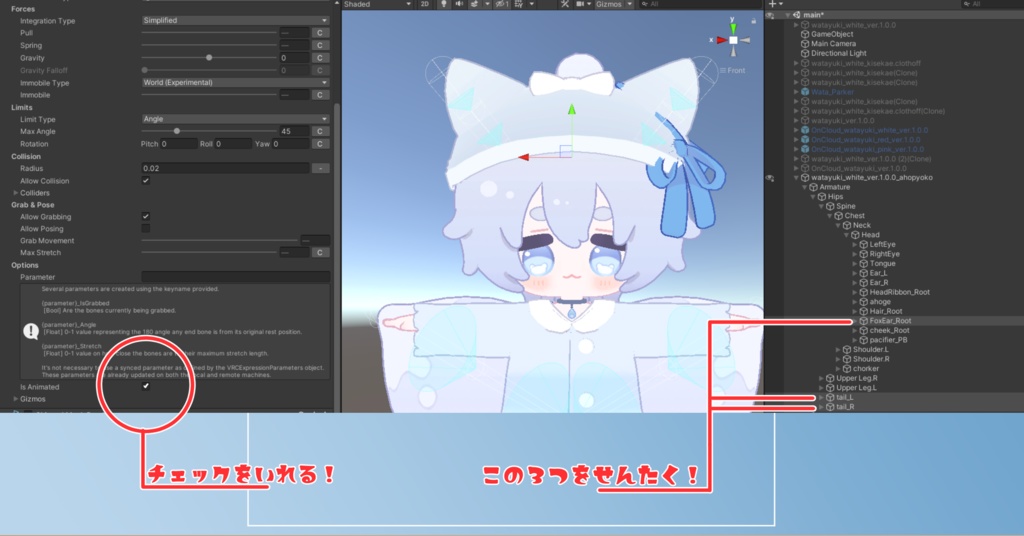This screenshot has width=1024, height=536.
Task: Click the C curve button for Gravity
Action: pos(319,58)
